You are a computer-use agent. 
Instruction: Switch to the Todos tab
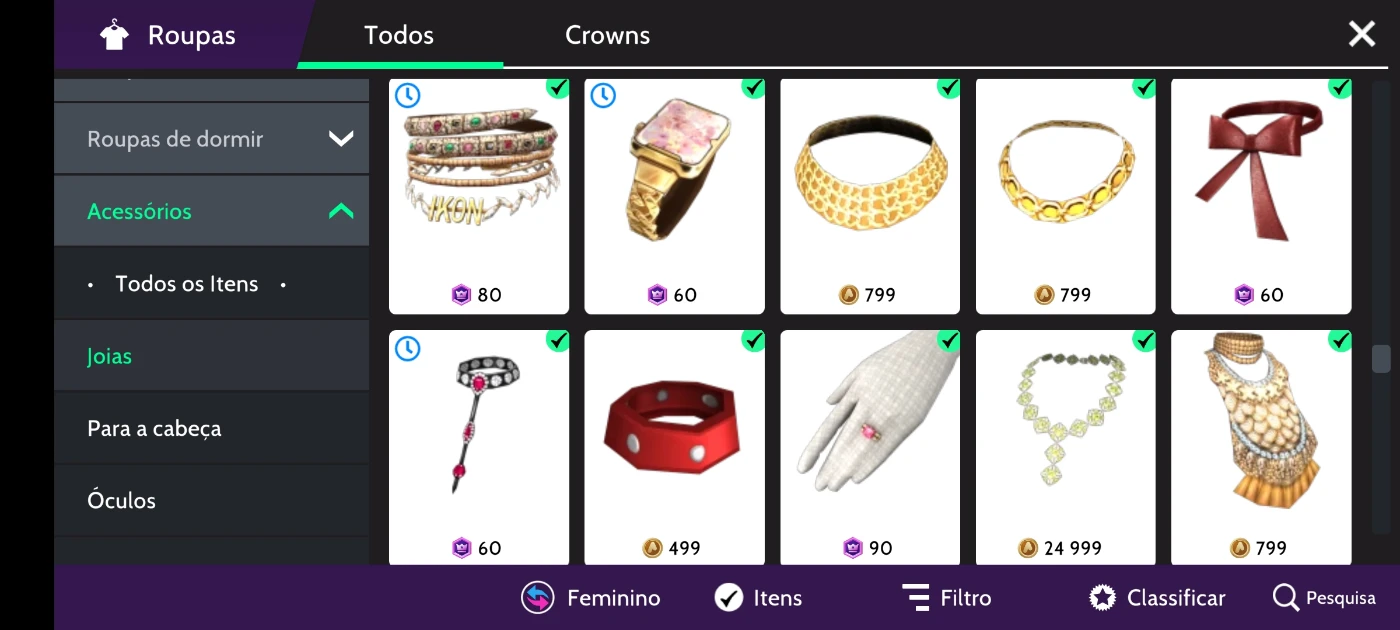[x=399, y=35]
